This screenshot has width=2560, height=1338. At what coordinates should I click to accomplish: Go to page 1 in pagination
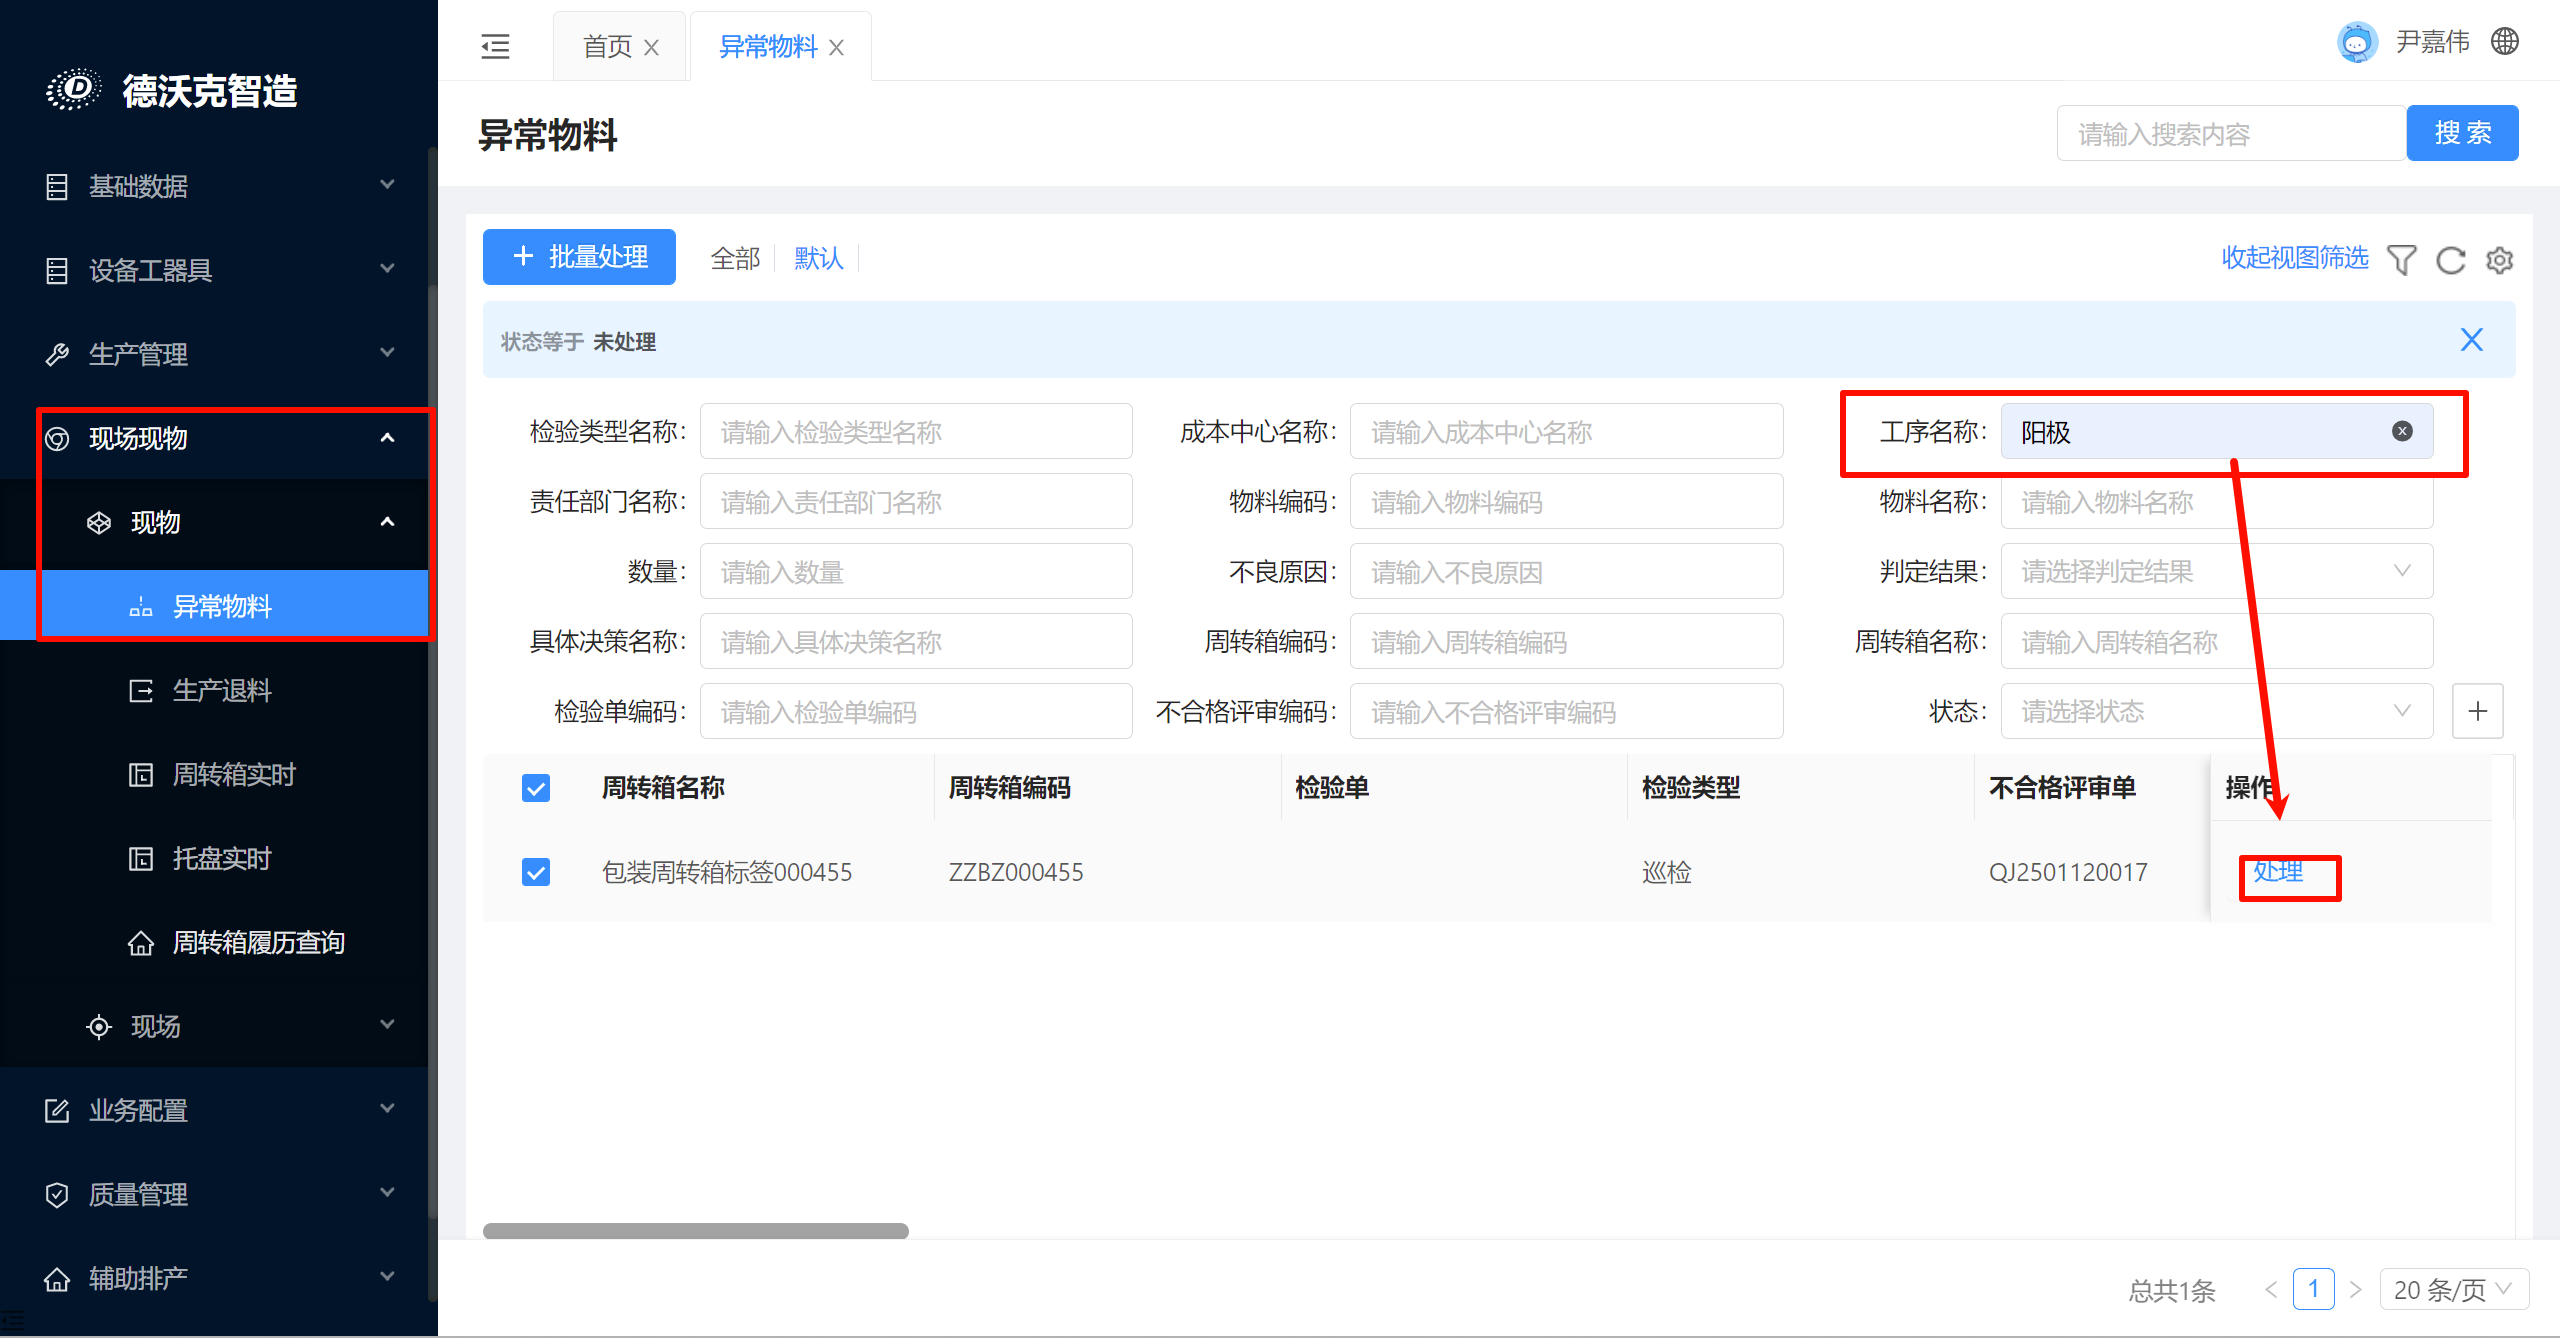click(x=2314, y=1289)
